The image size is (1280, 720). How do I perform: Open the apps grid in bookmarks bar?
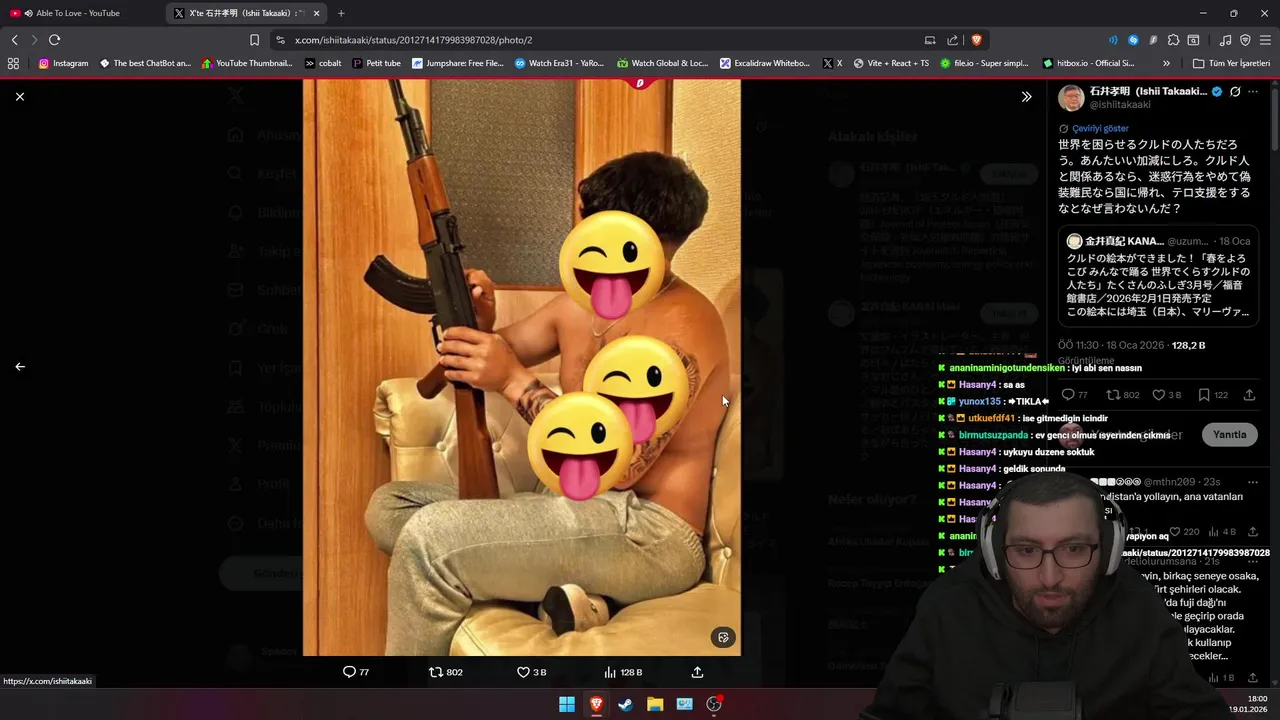click(x=13, y=63)
